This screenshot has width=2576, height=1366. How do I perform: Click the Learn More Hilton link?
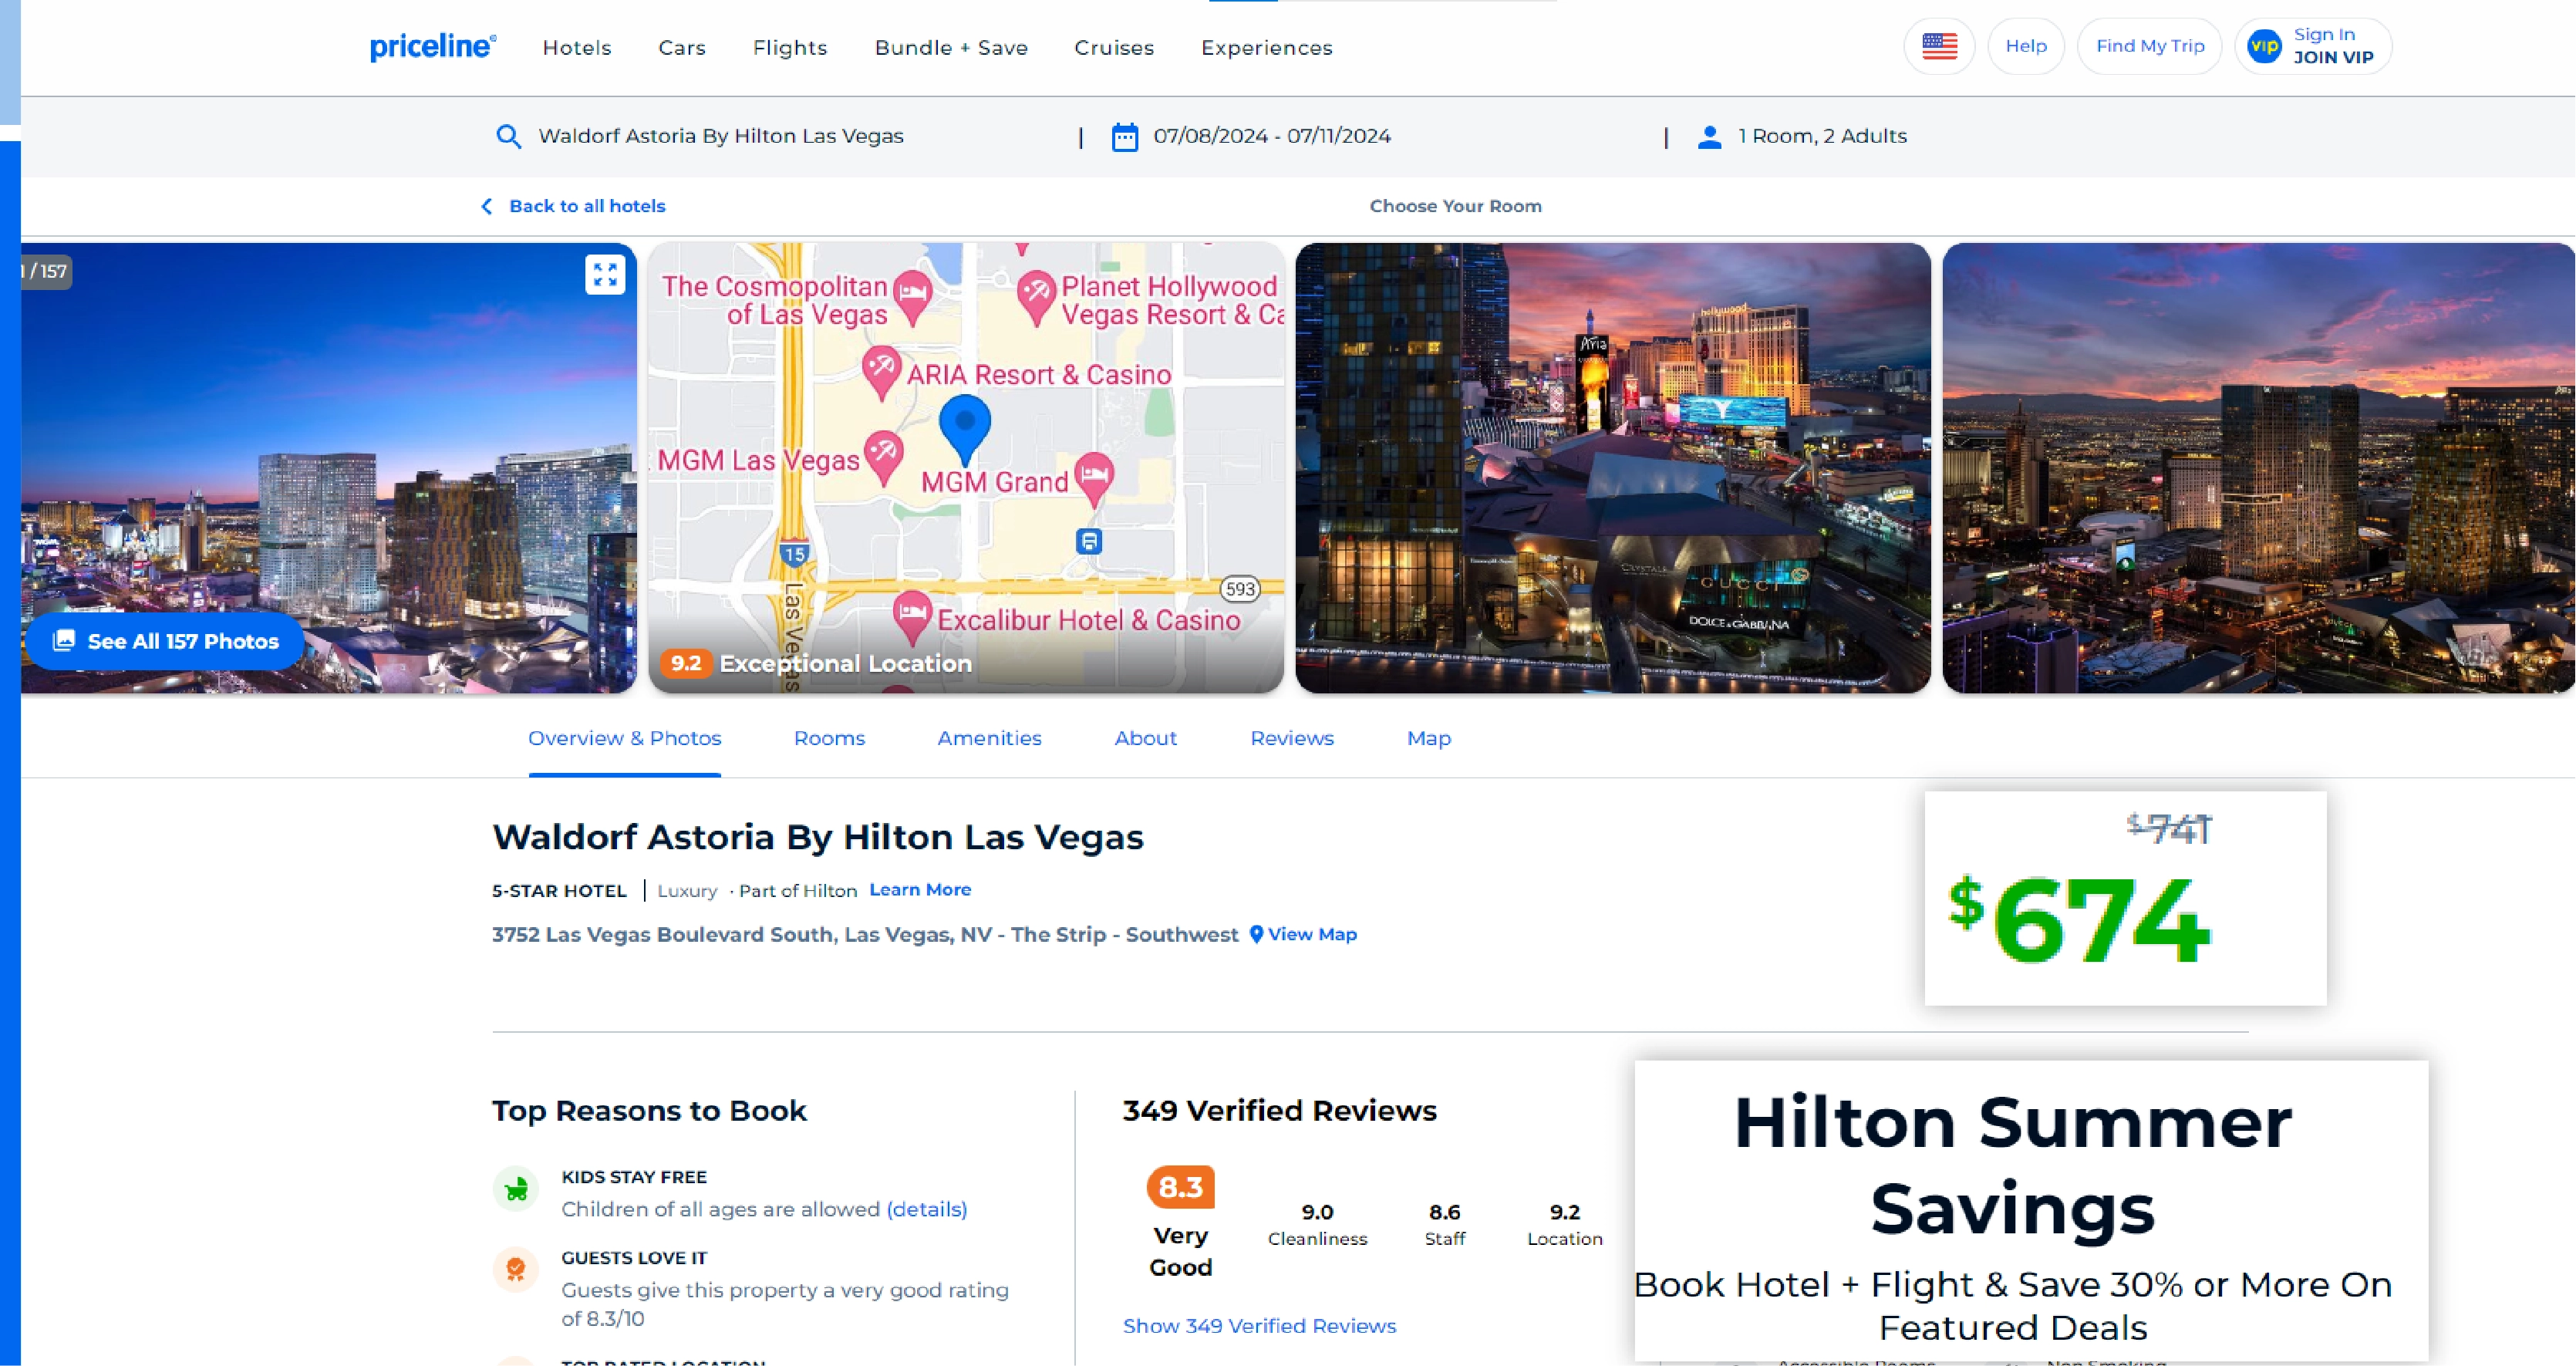[x=919, y=890]
